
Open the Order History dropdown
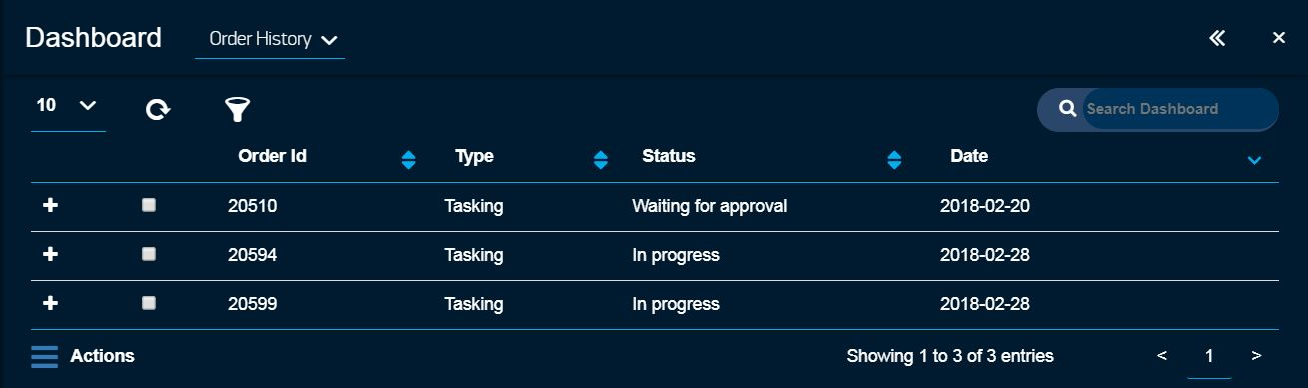tap(270, 40)
